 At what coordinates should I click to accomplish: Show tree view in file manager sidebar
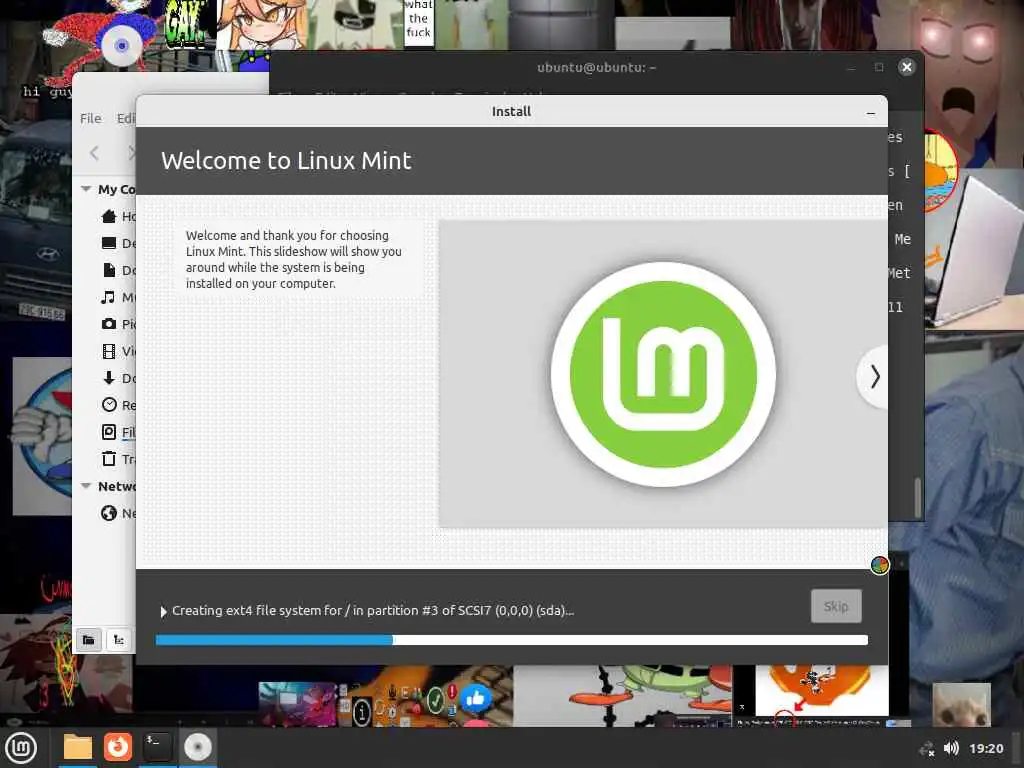[119, 640]
